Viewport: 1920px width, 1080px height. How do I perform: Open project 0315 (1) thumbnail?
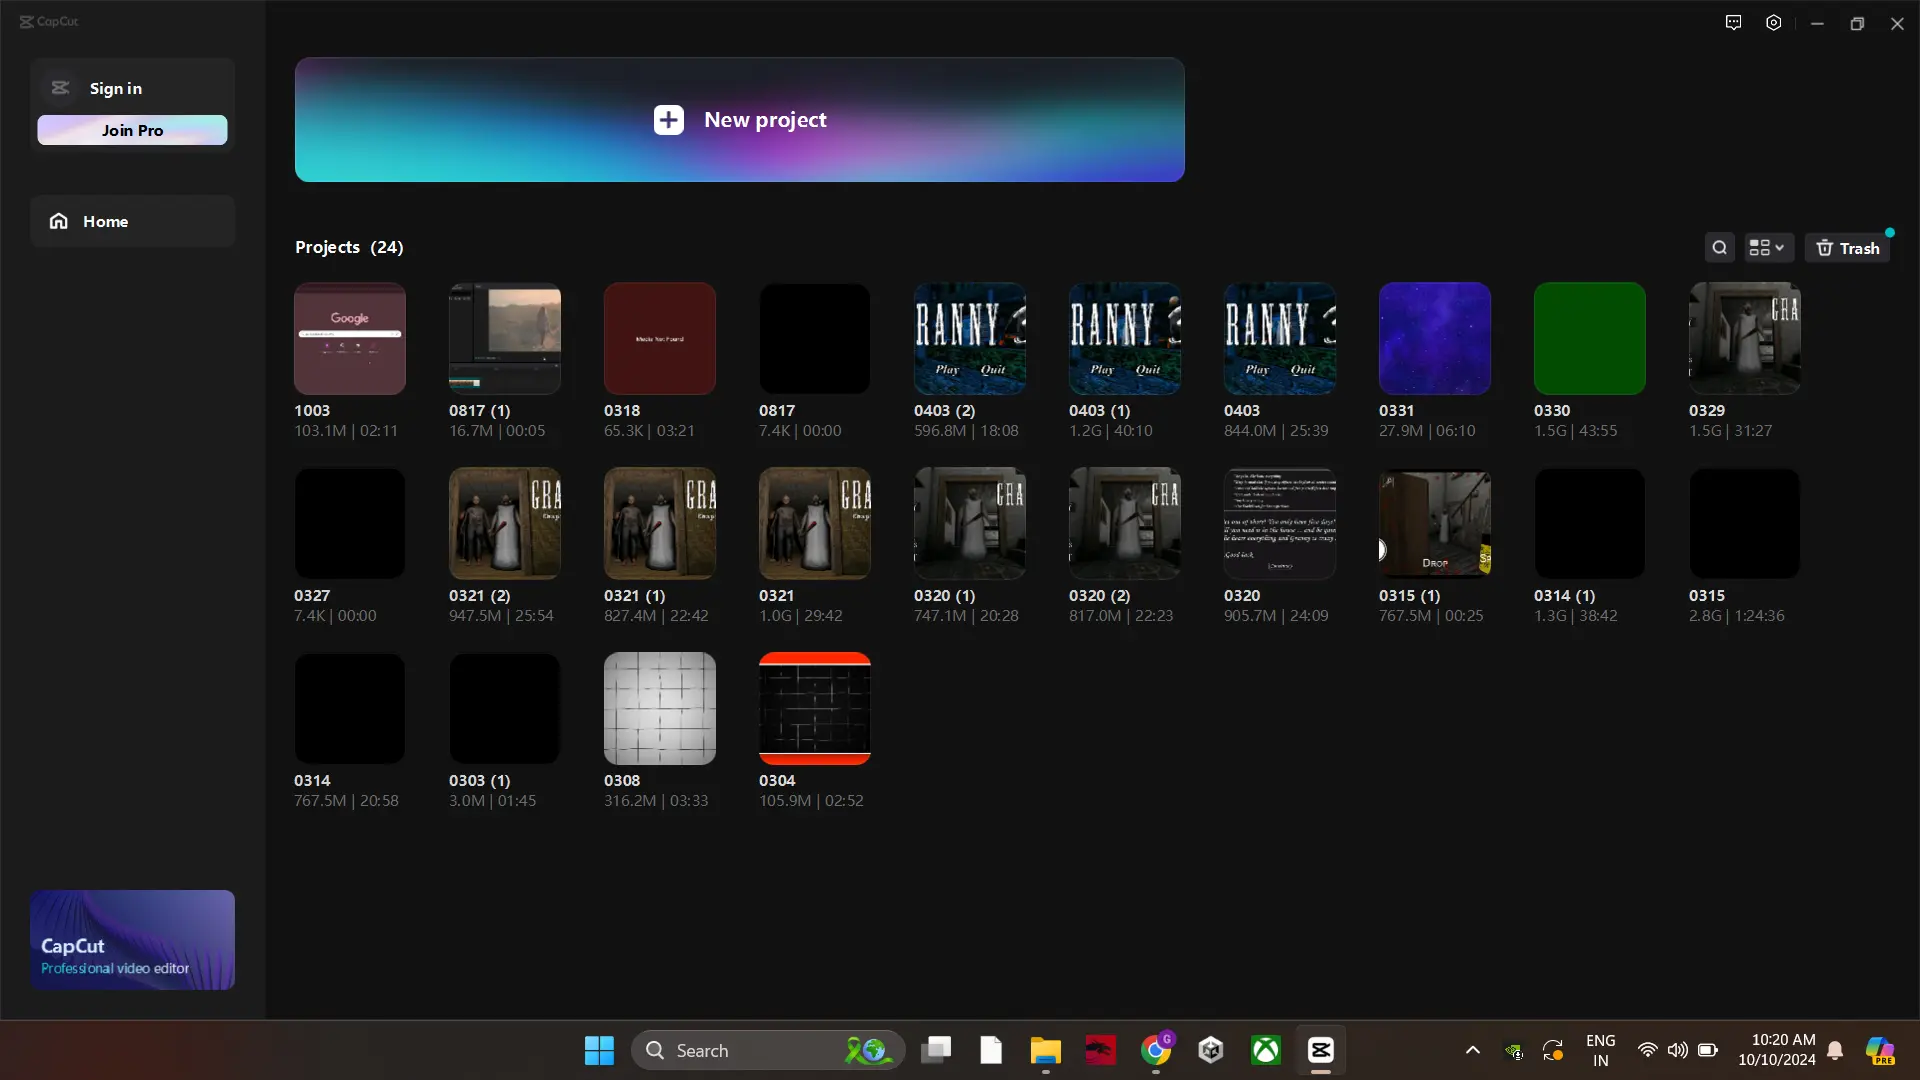click(1435, 523)
